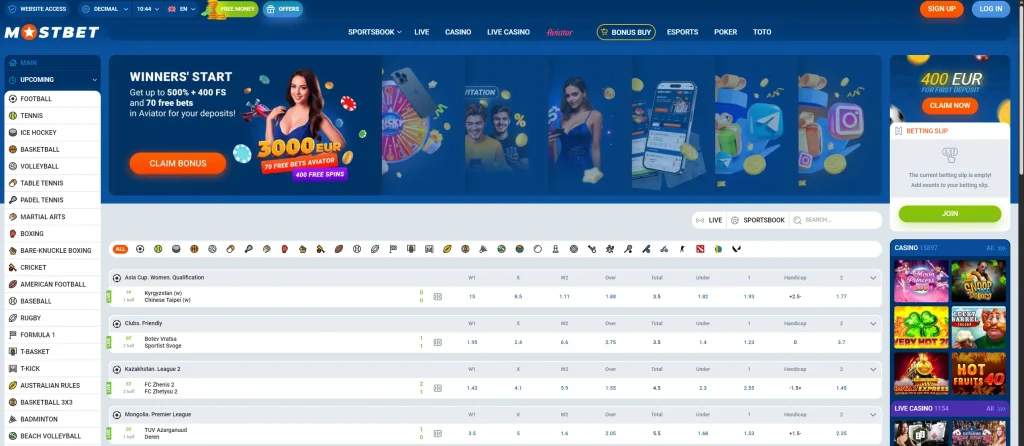
Task: Open the Offers gift button
Action: point(283,9)
